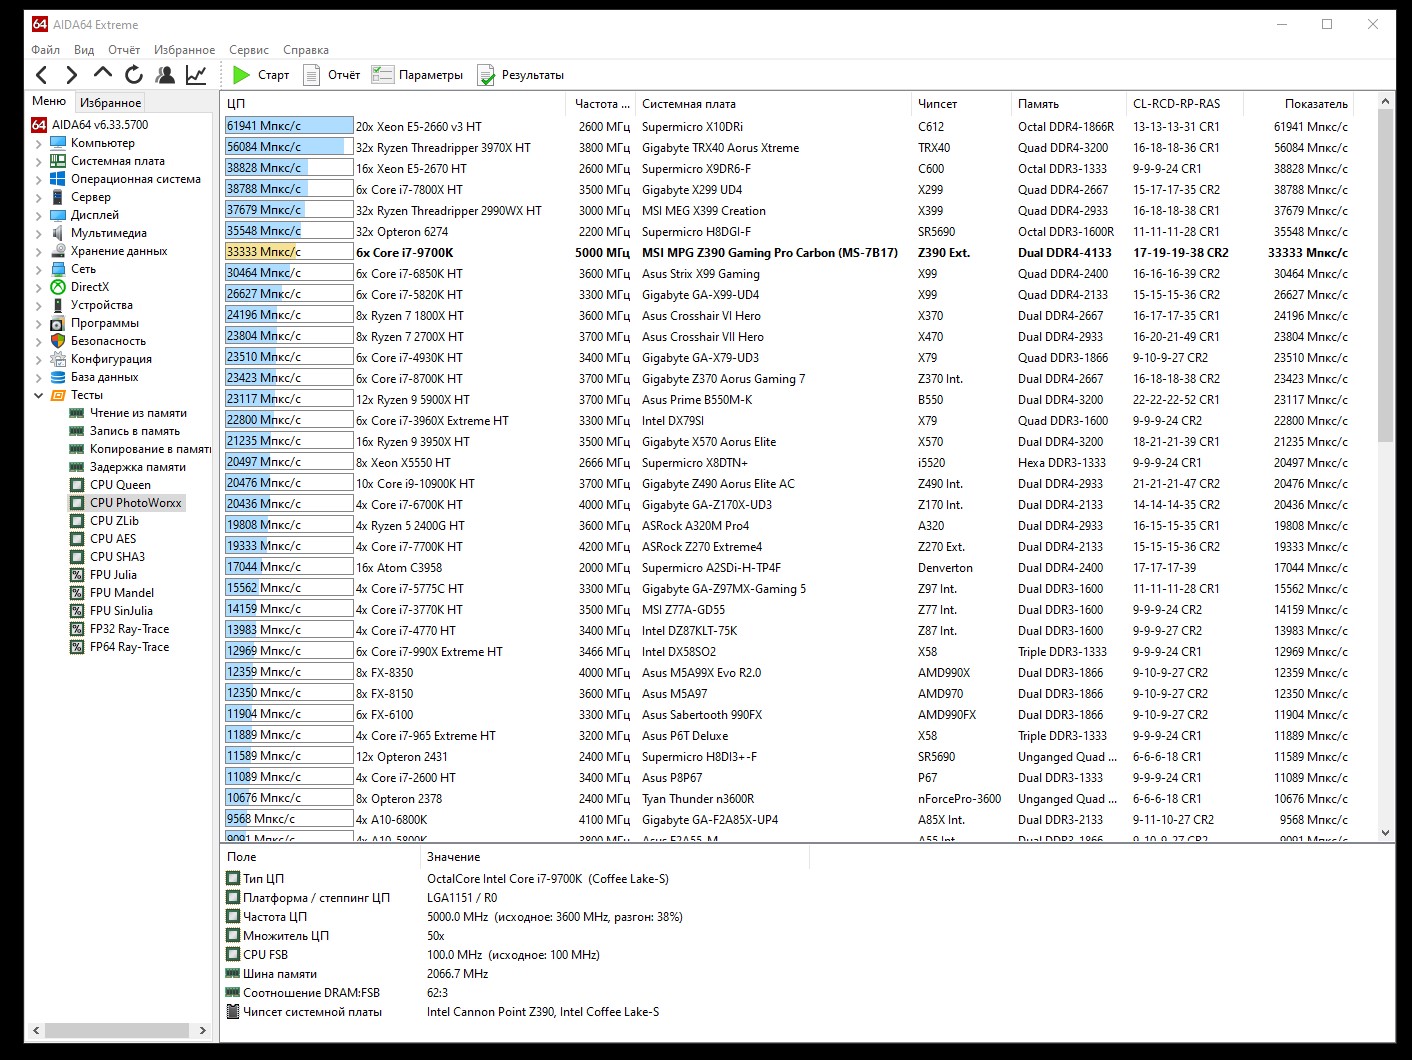Select CPU AES benchmark icon

point(77,539)
